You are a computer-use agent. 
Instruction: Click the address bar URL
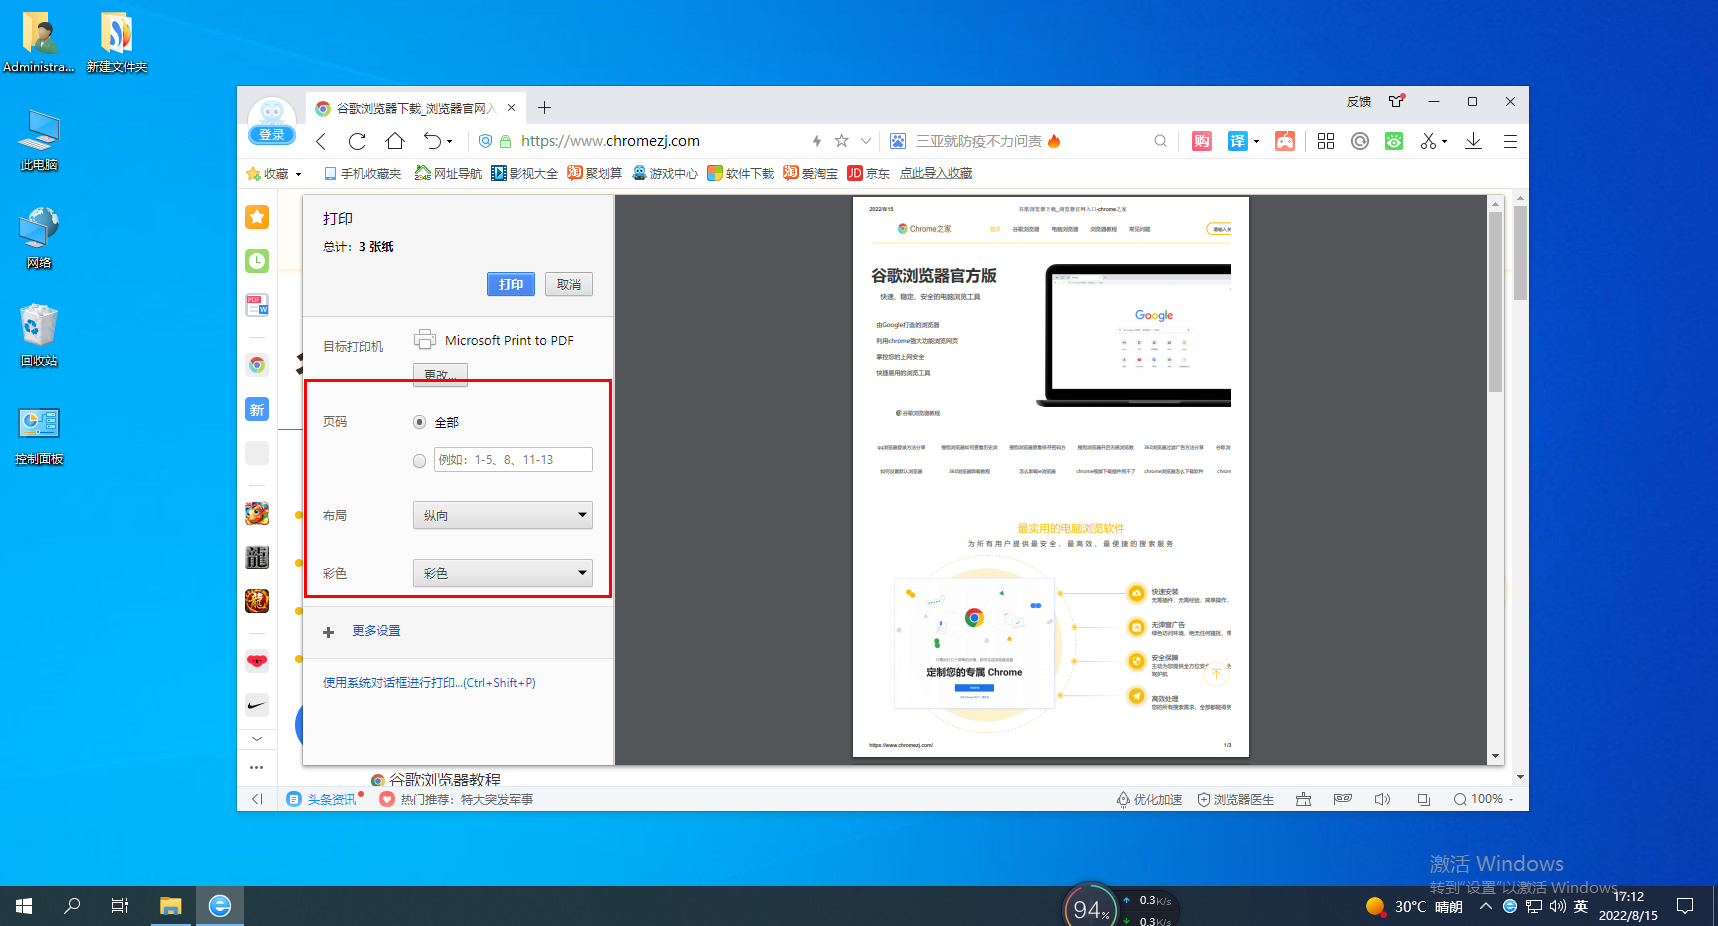(610, 141)
